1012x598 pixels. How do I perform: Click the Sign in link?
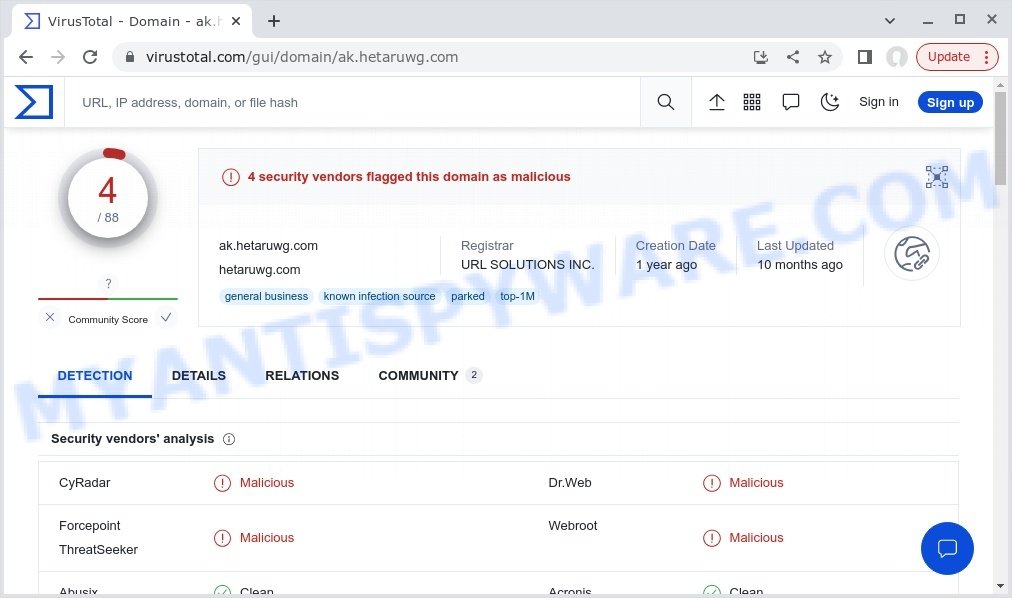coord(878,102)
